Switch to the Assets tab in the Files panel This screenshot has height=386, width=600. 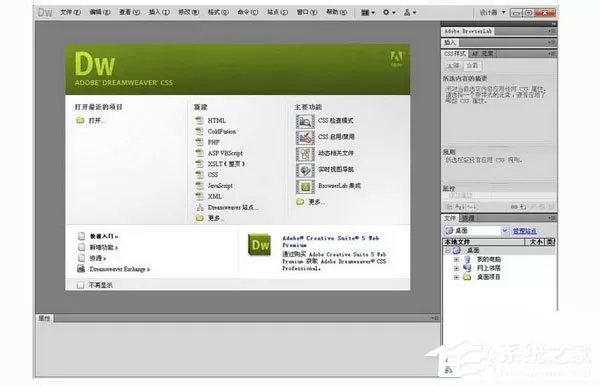[468, 218]
